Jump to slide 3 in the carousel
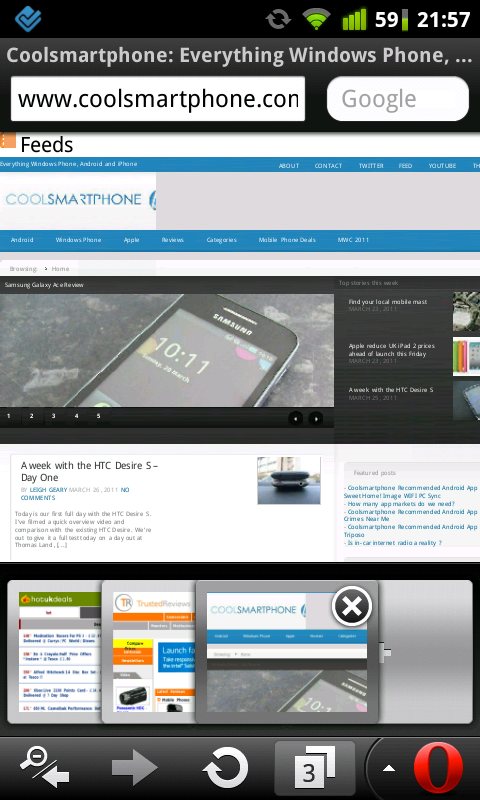The width and height of the screenshot is (480, 800). click(54, 416)
